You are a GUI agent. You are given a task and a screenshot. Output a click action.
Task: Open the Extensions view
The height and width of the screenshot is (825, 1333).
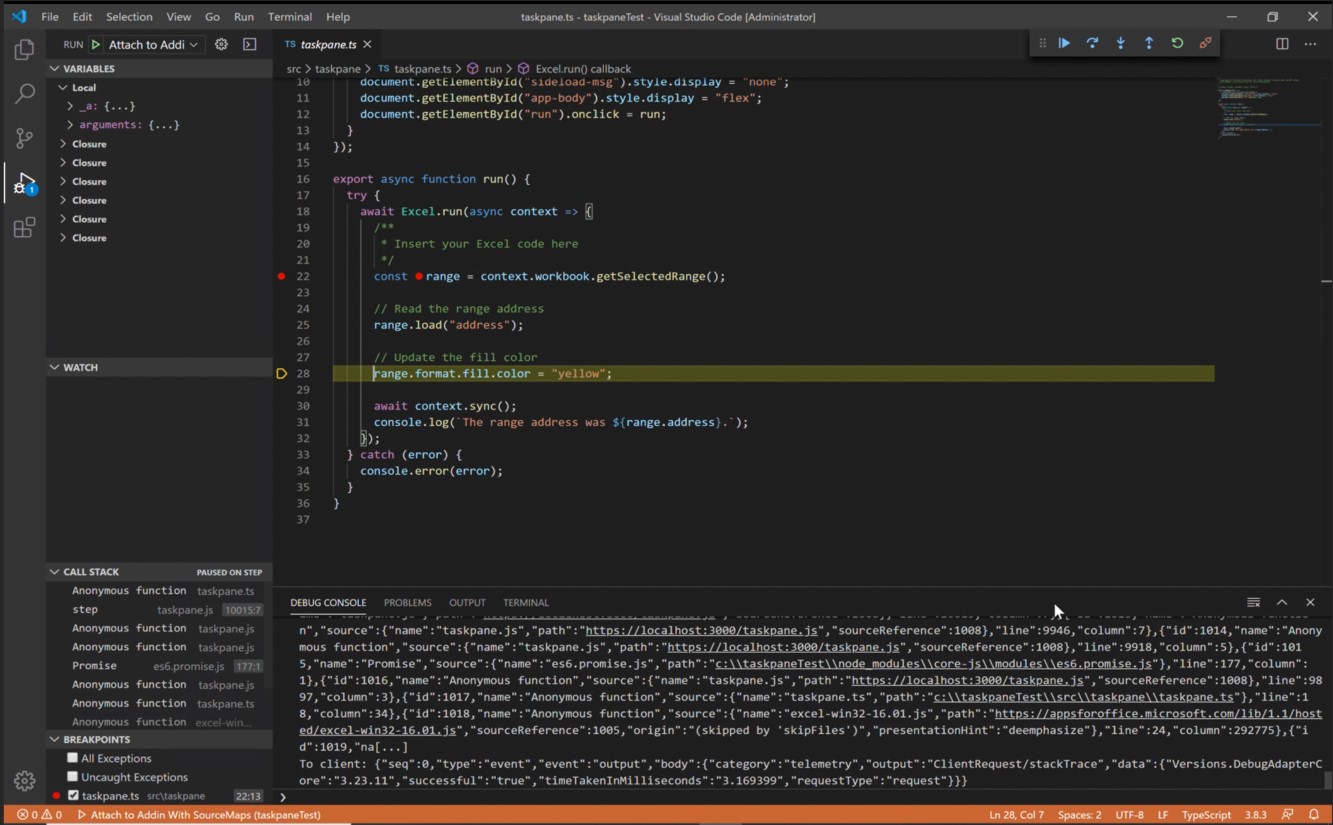click(24, 227)
